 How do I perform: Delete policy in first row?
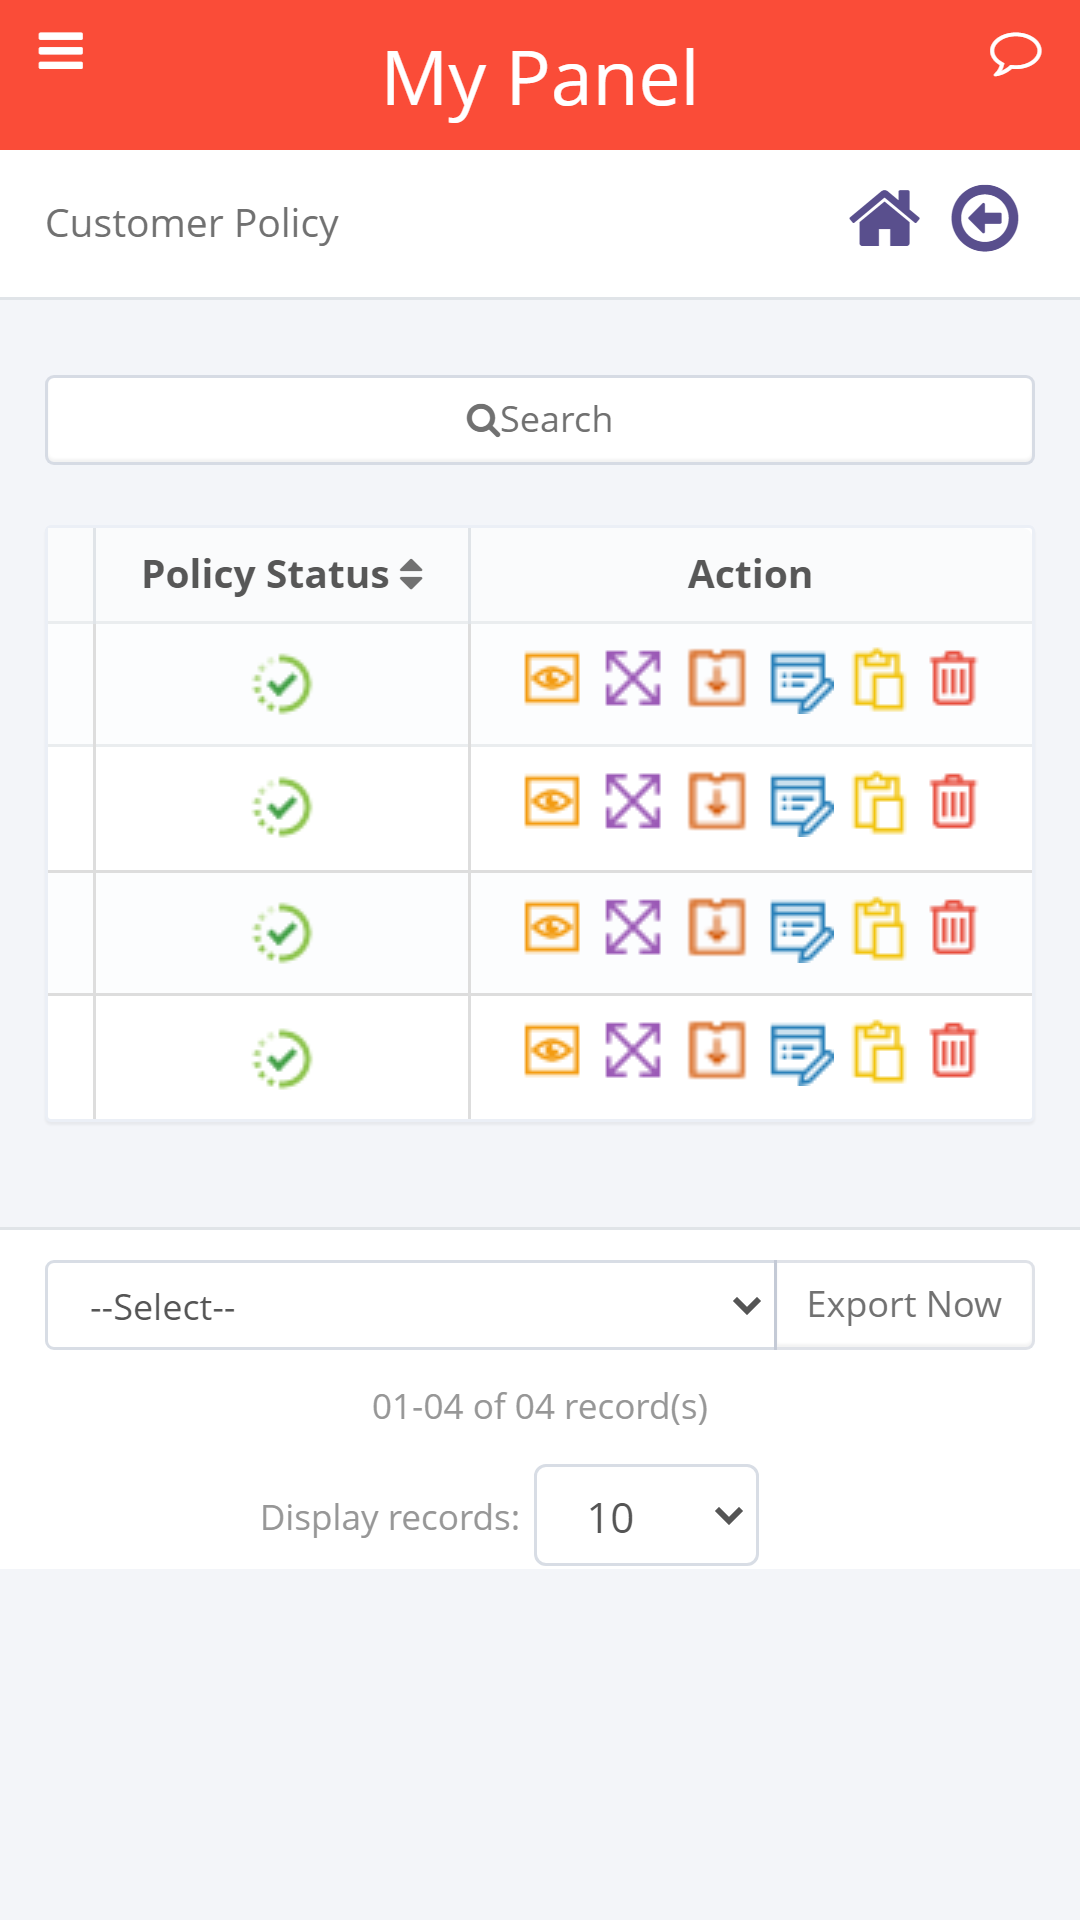[x=953, y=678]
